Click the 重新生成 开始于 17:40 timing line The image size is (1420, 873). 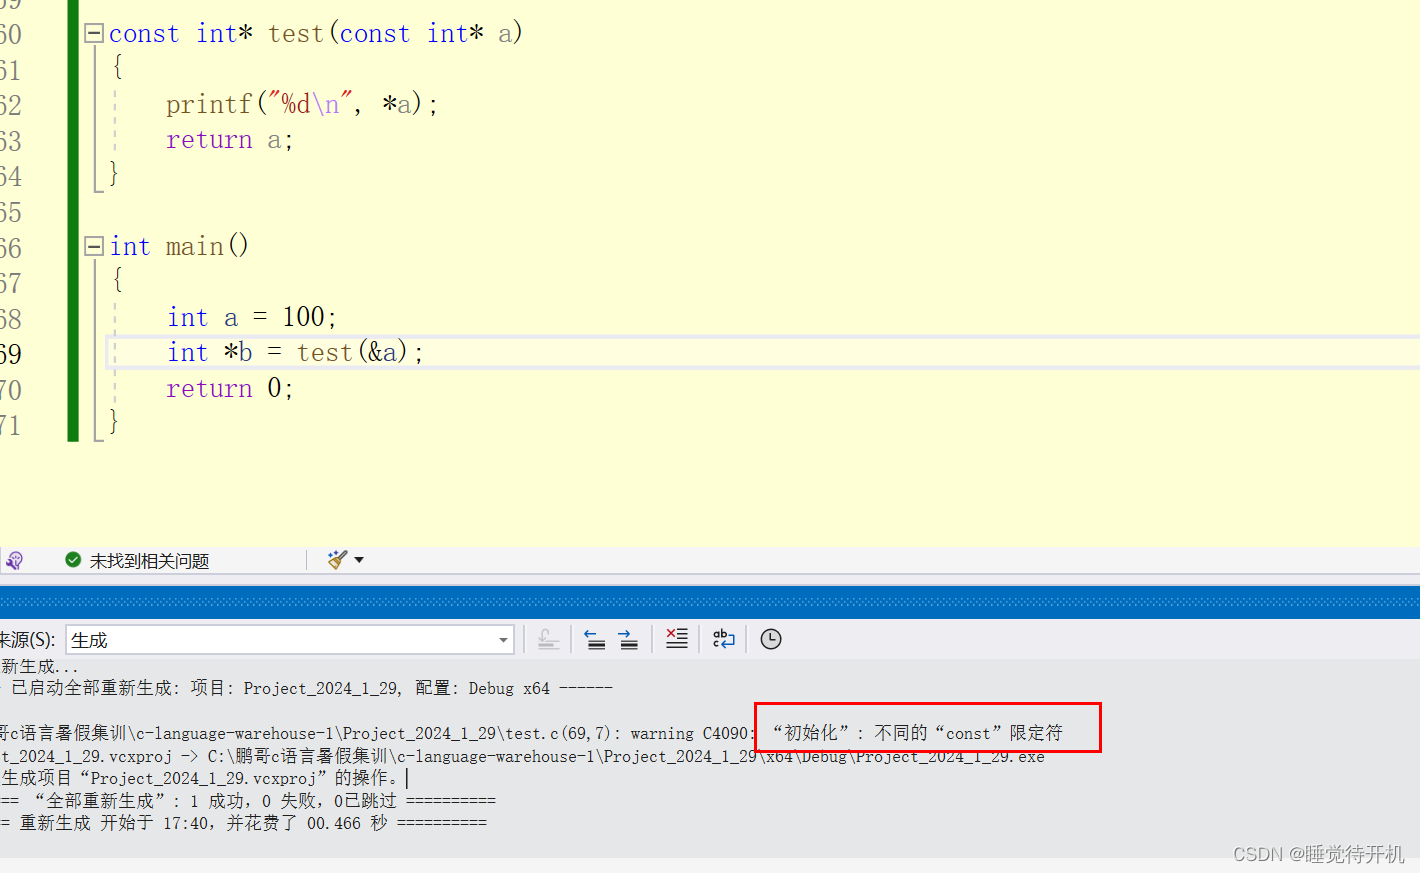coord(243,823)
